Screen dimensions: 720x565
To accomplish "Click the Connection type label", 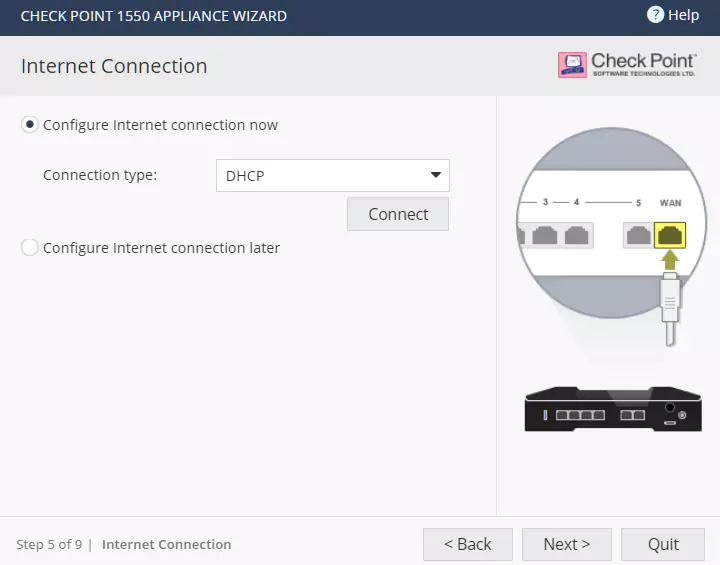I will click(x=100, y=175).
